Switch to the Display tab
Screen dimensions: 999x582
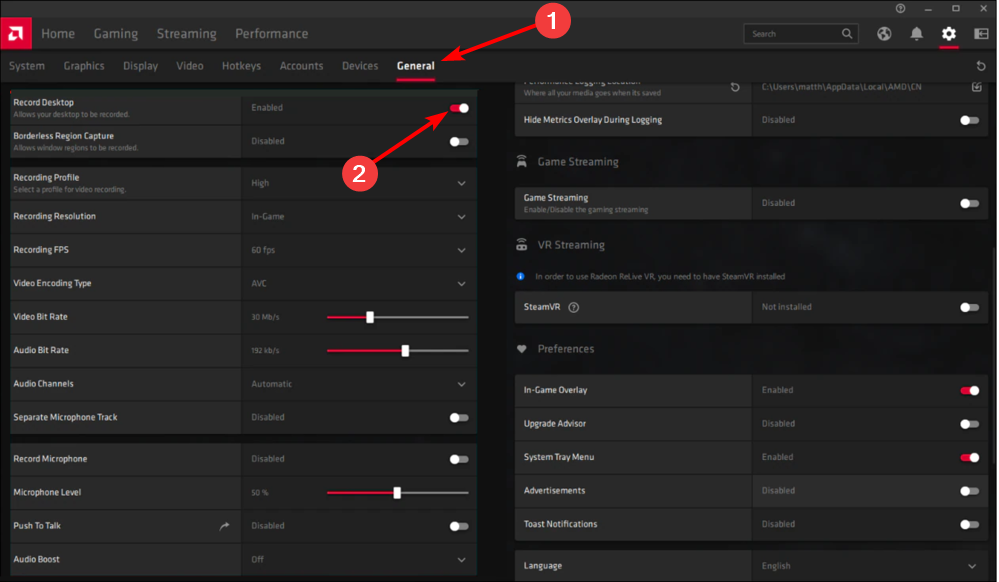click(x=141, y=66)
